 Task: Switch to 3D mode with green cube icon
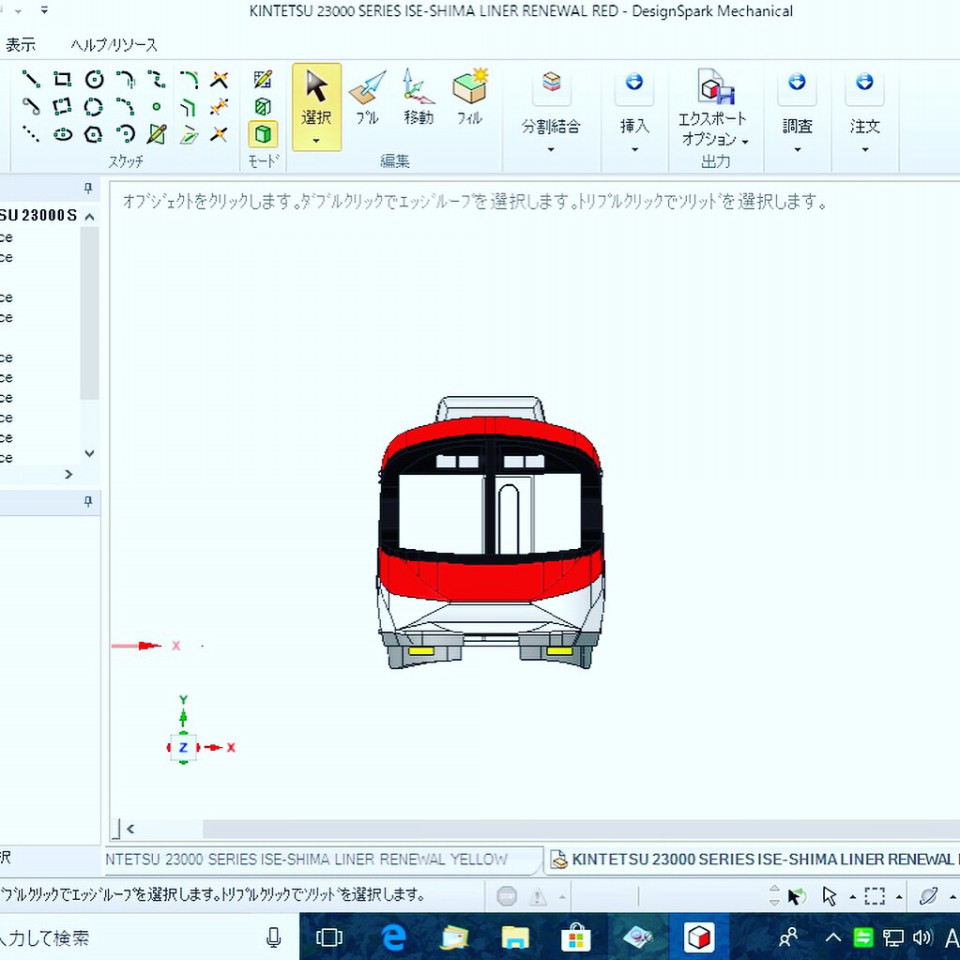(x=263, y=134)
